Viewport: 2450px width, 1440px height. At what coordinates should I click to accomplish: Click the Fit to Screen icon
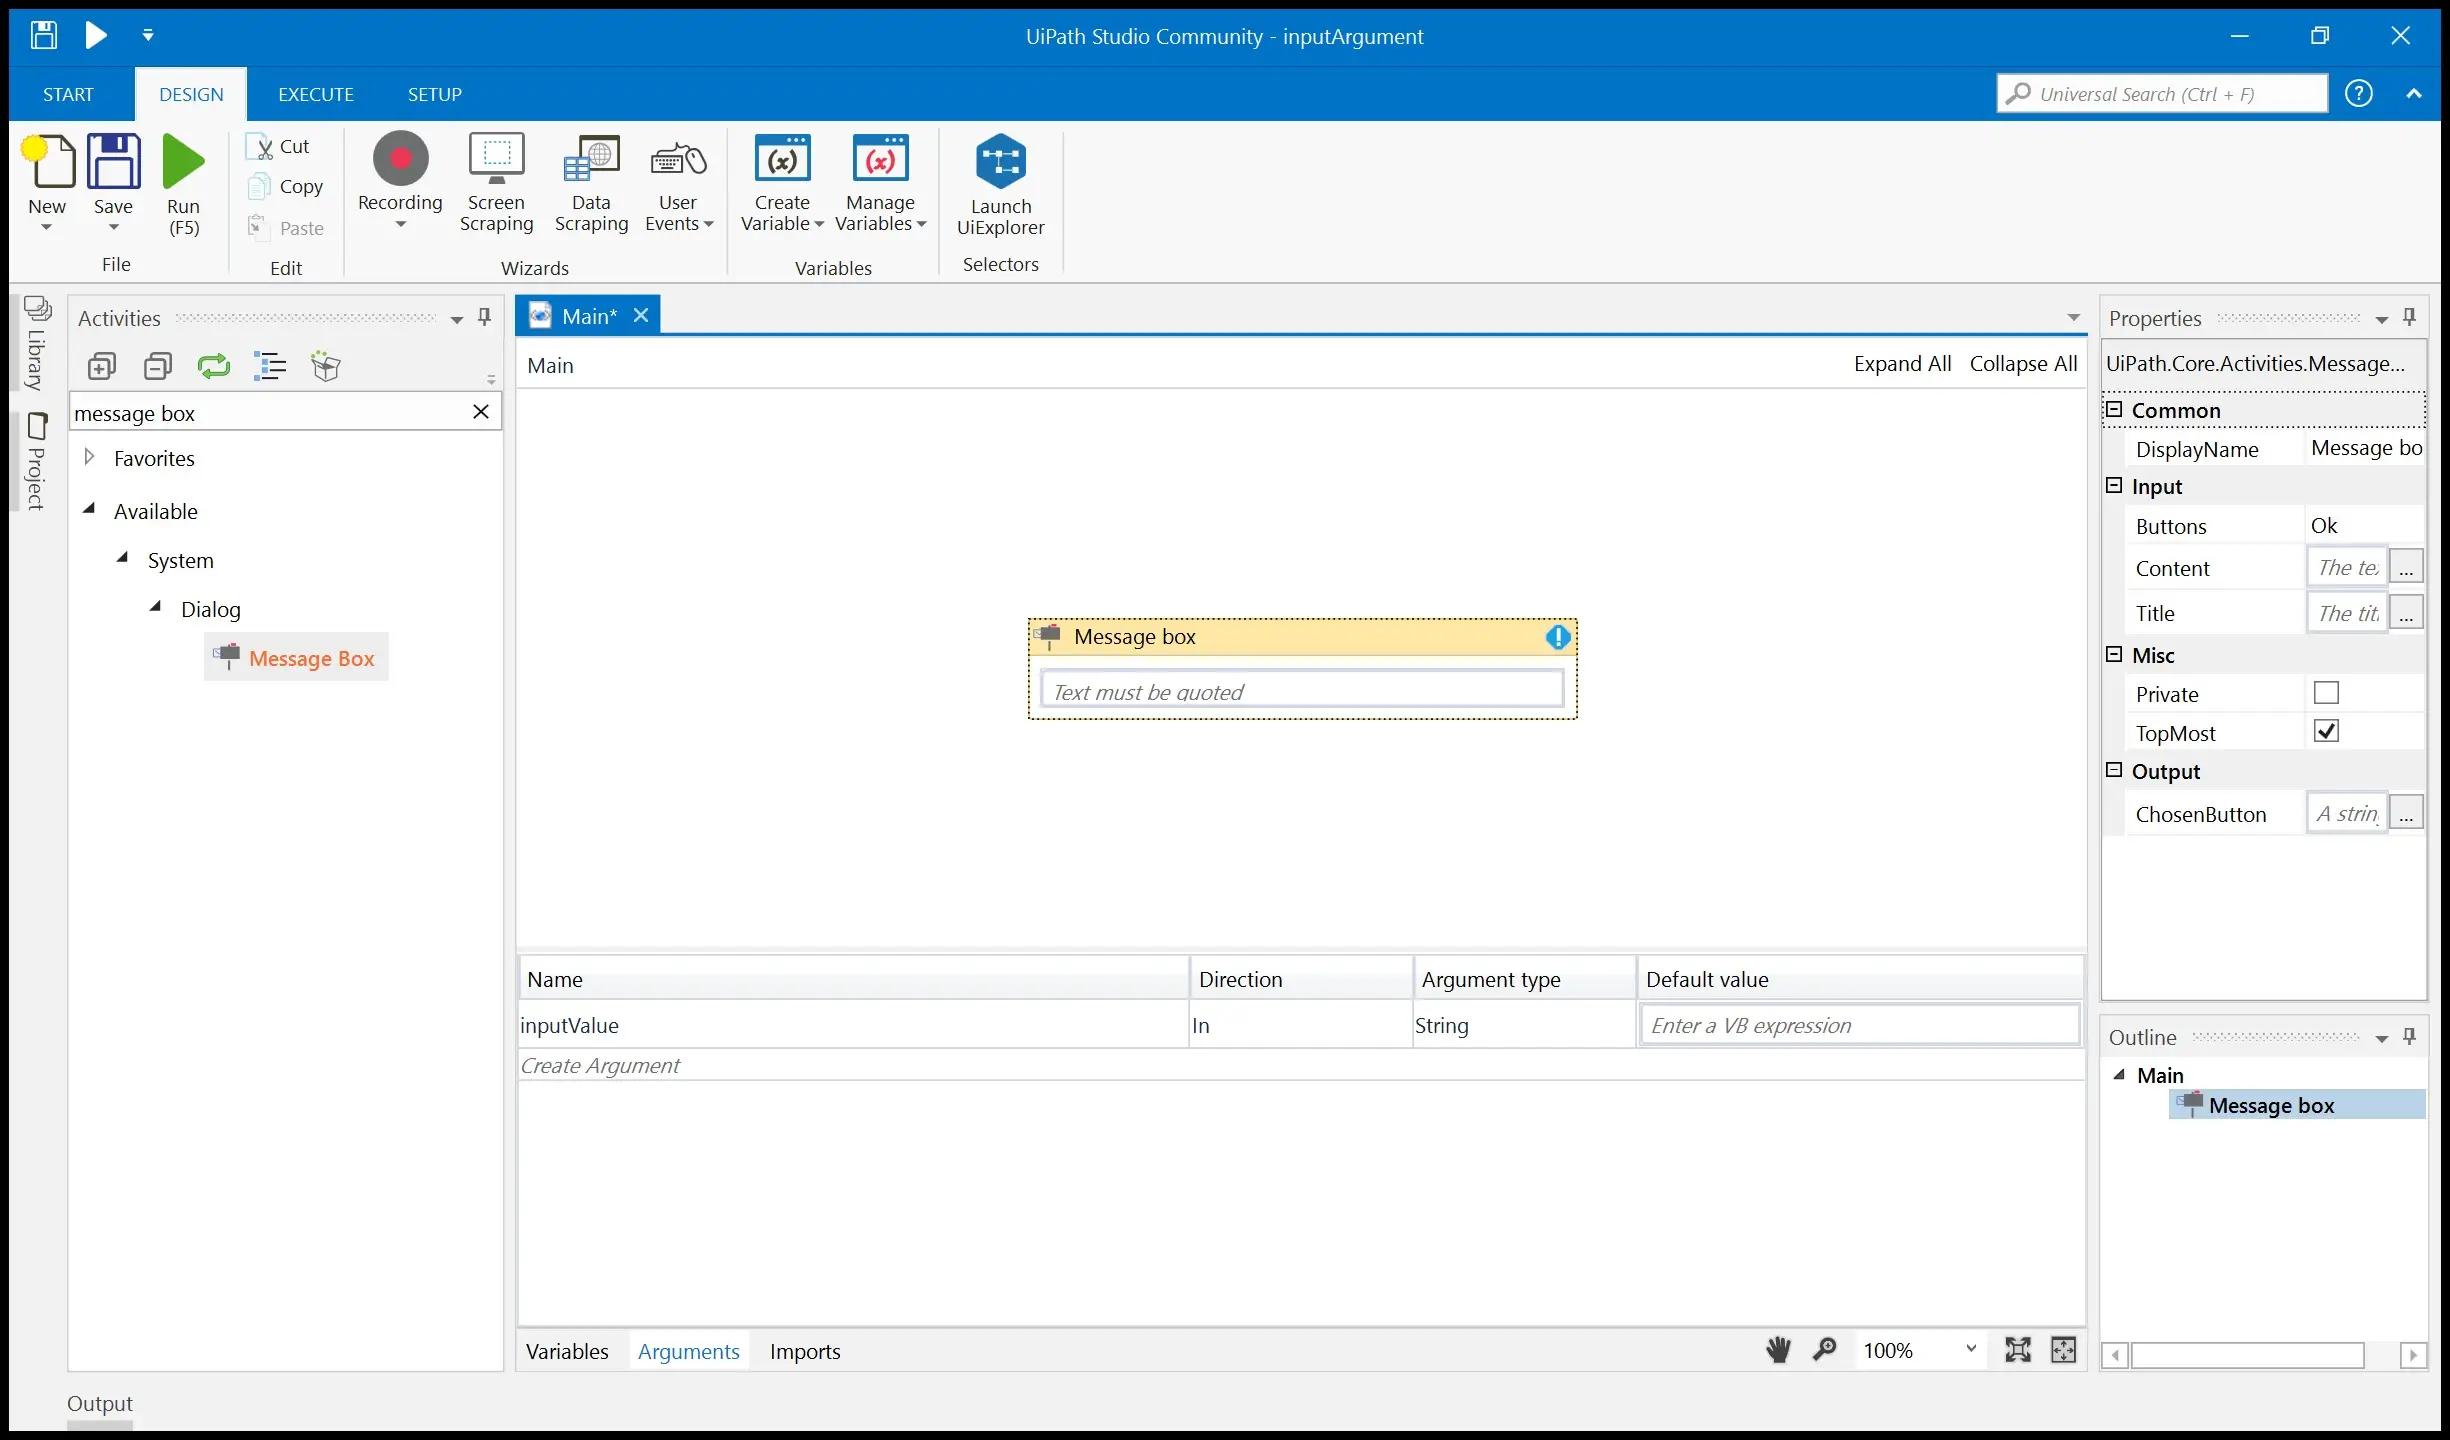click(x=2018, y=1350)
